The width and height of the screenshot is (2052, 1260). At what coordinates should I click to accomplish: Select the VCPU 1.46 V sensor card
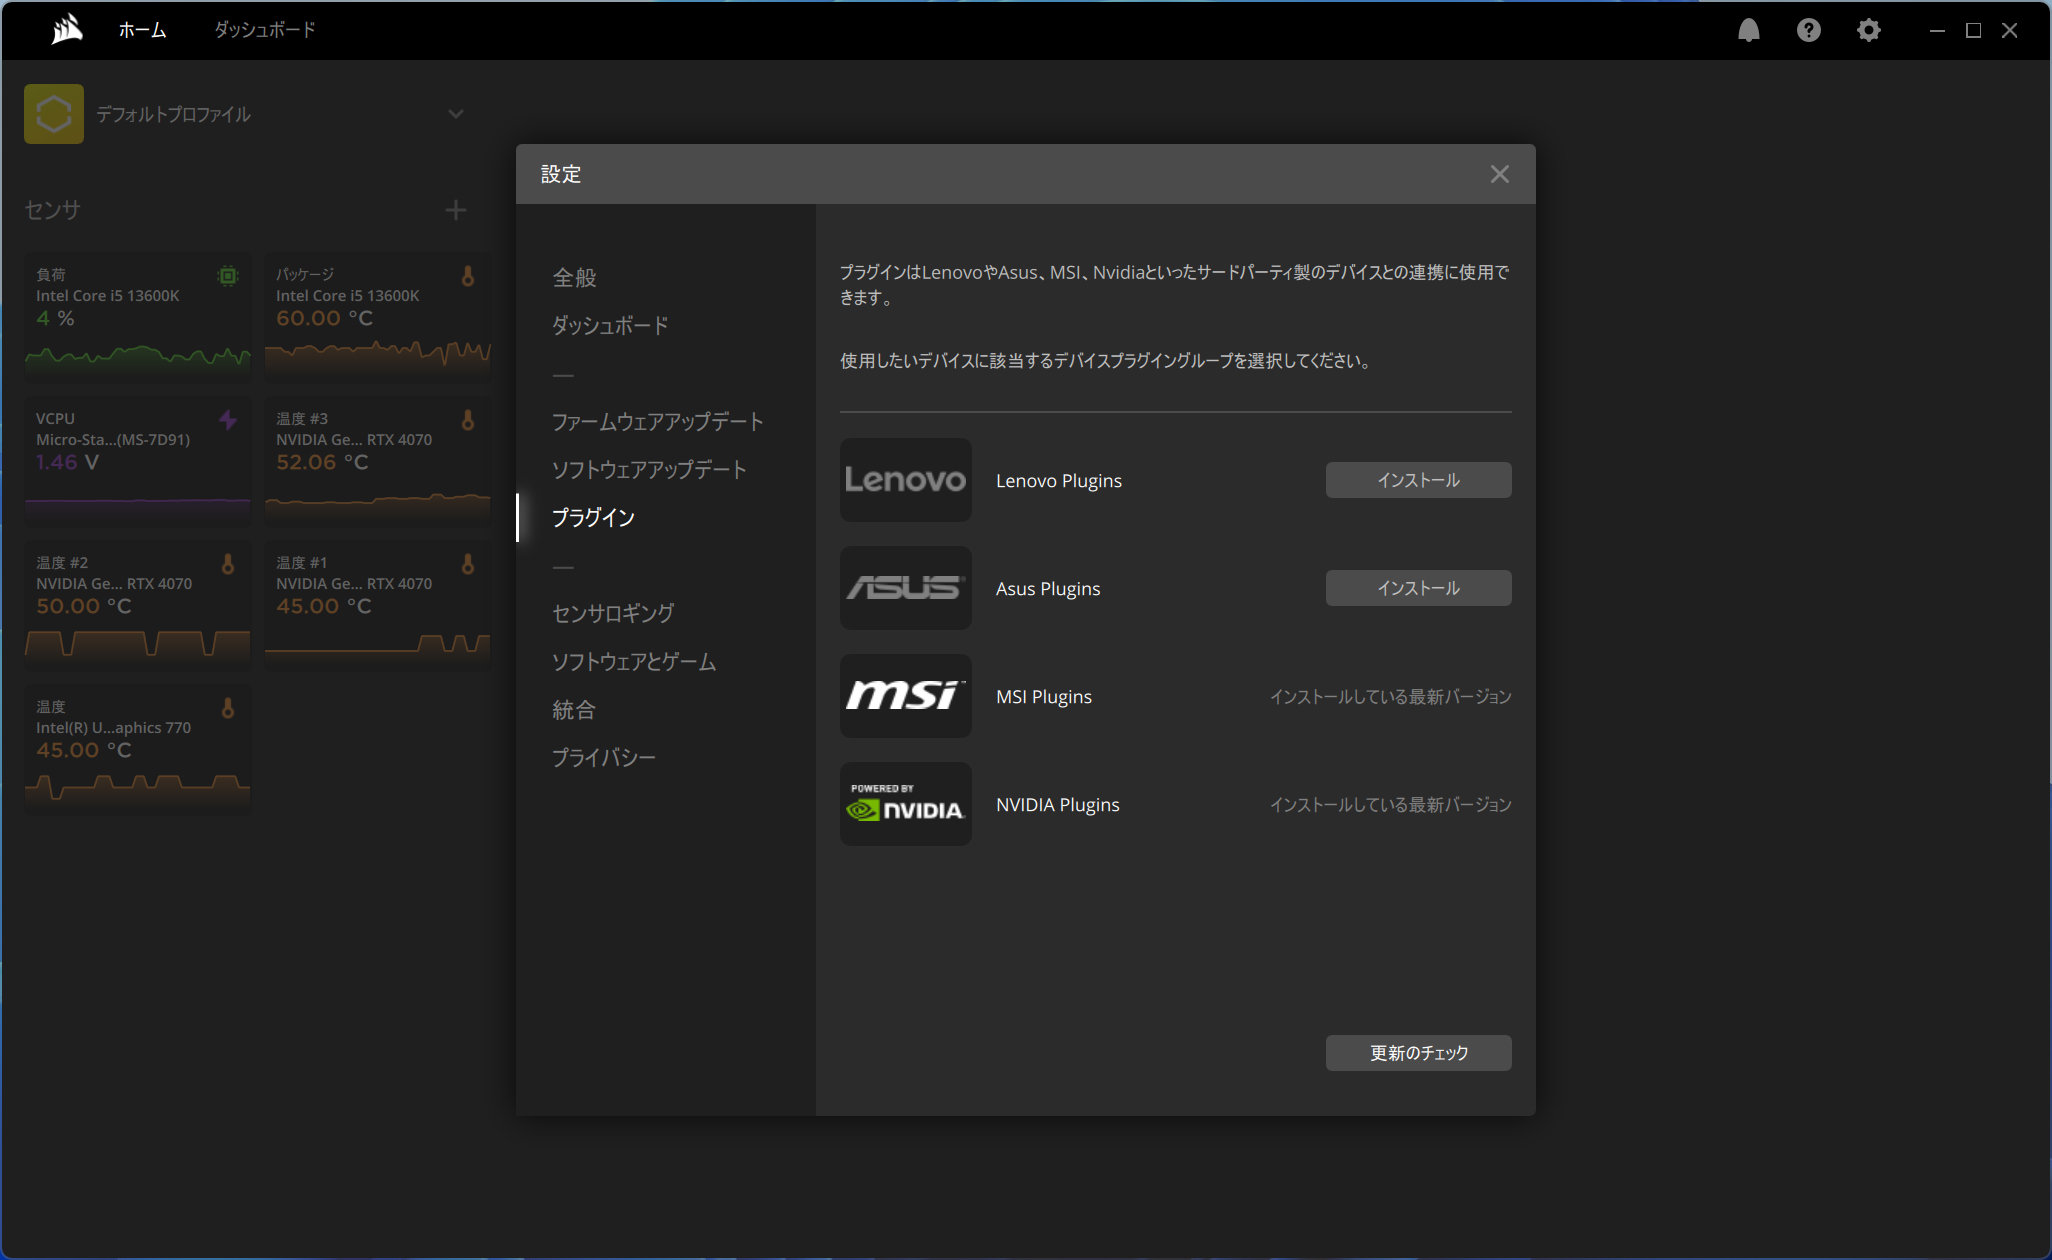tap(138, 460)
